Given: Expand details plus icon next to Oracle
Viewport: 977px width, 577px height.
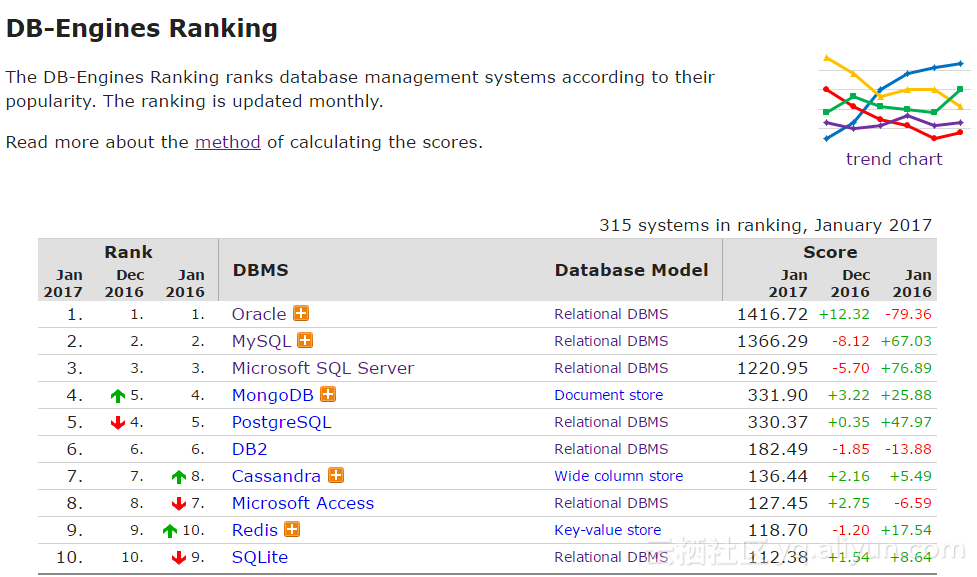Looking at the screenshot, I should pyautogui.click(x=301, y=313).
